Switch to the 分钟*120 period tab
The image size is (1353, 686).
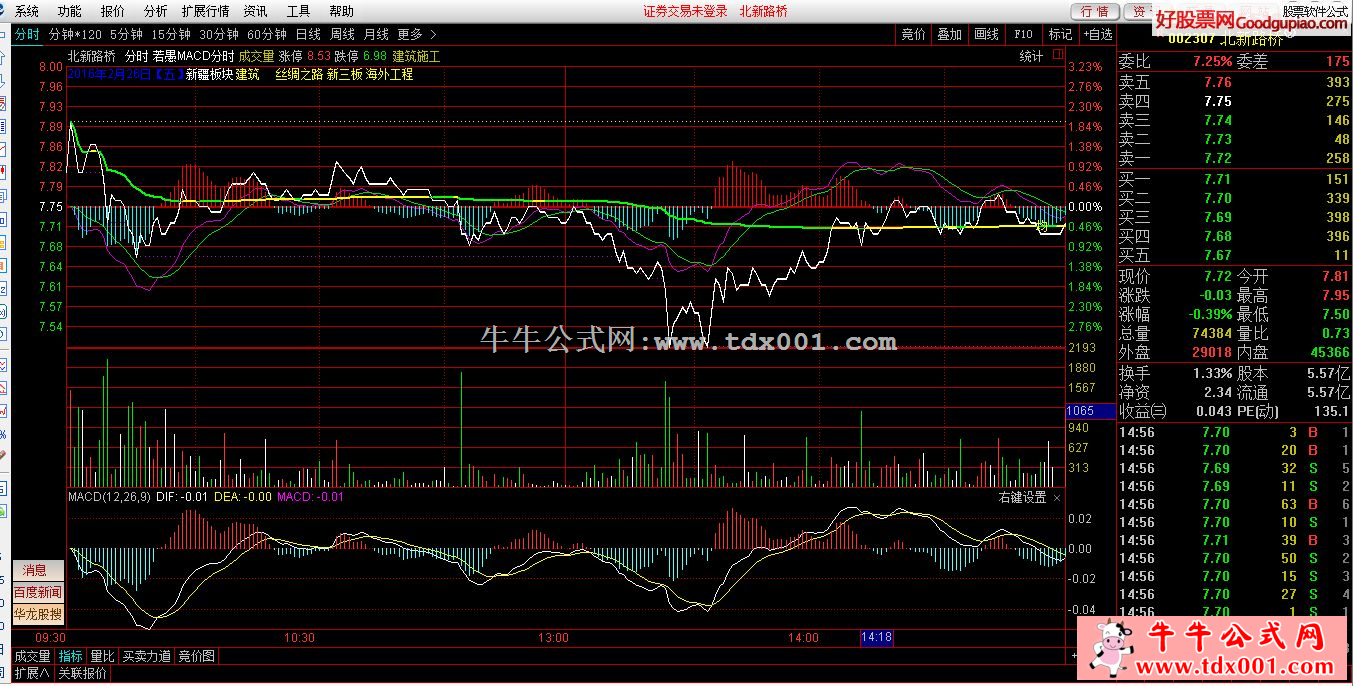pos(76,34)
